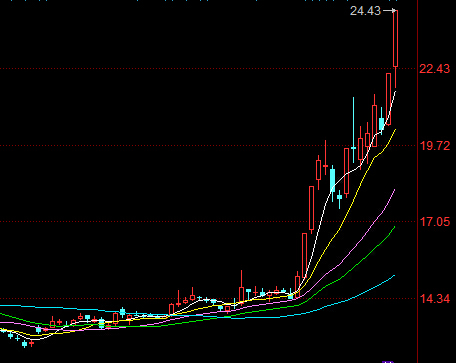Select the yellow moving average line's end
The height and width of the screenshot is (363, 456).
click(395, 130)
